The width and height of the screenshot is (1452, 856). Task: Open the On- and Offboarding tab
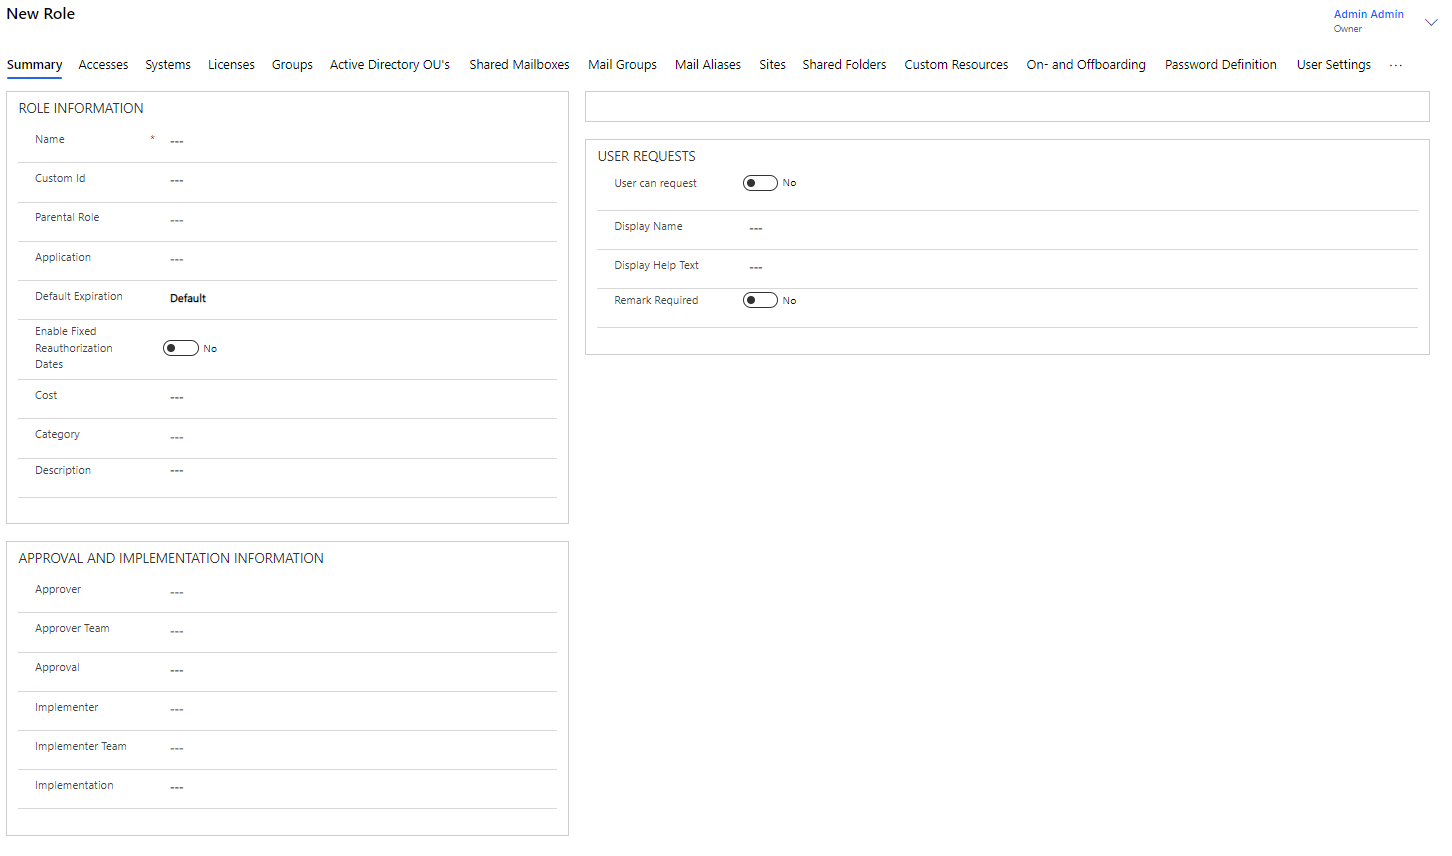point(1086,65)
